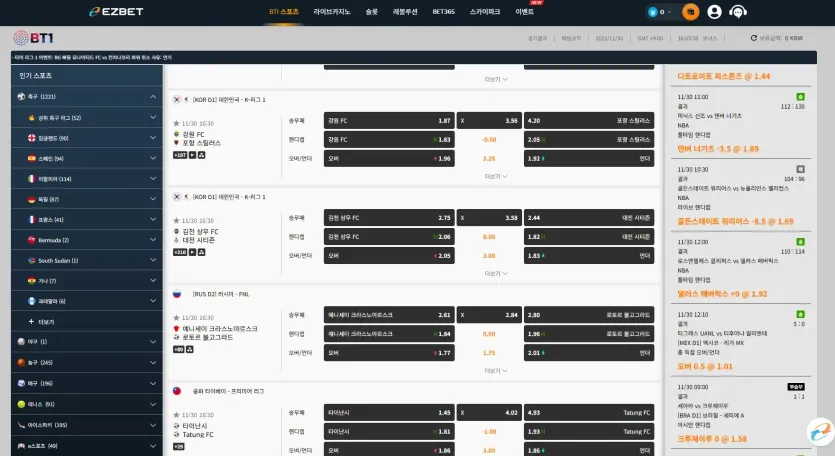Select the draw X at 3.56 odds
This screenshot has width=835, height=456.
[x=489, y=120]
